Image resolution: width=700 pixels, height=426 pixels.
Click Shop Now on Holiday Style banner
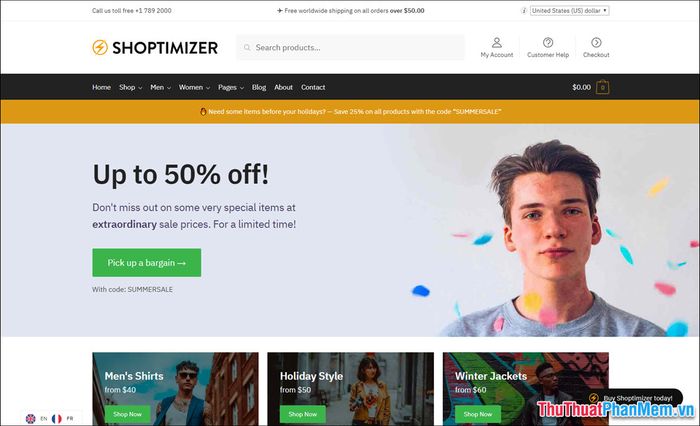pos(303,414)
